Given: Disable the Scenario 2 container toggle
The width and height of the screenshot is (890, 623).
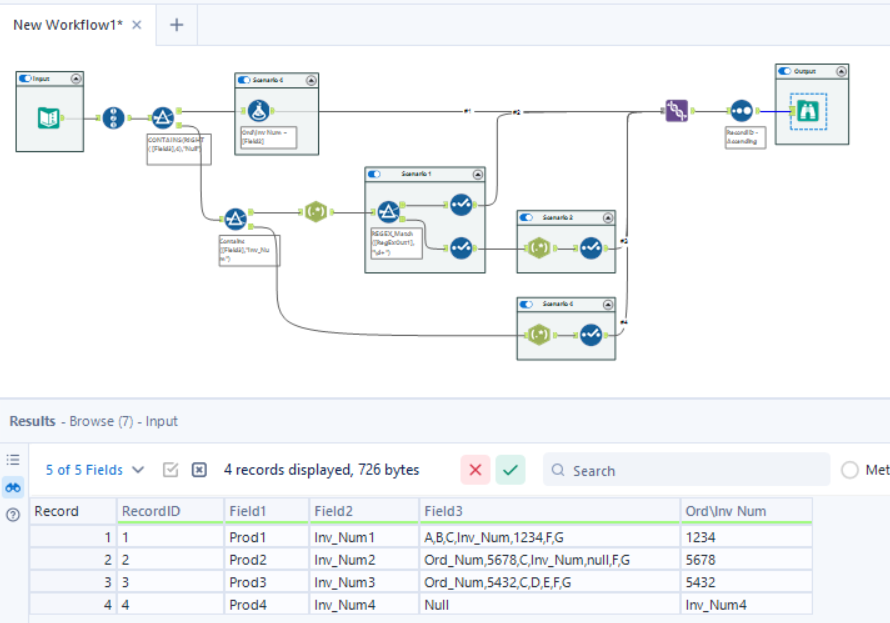Looking at the screenshot, I should (x=526, y=217).
